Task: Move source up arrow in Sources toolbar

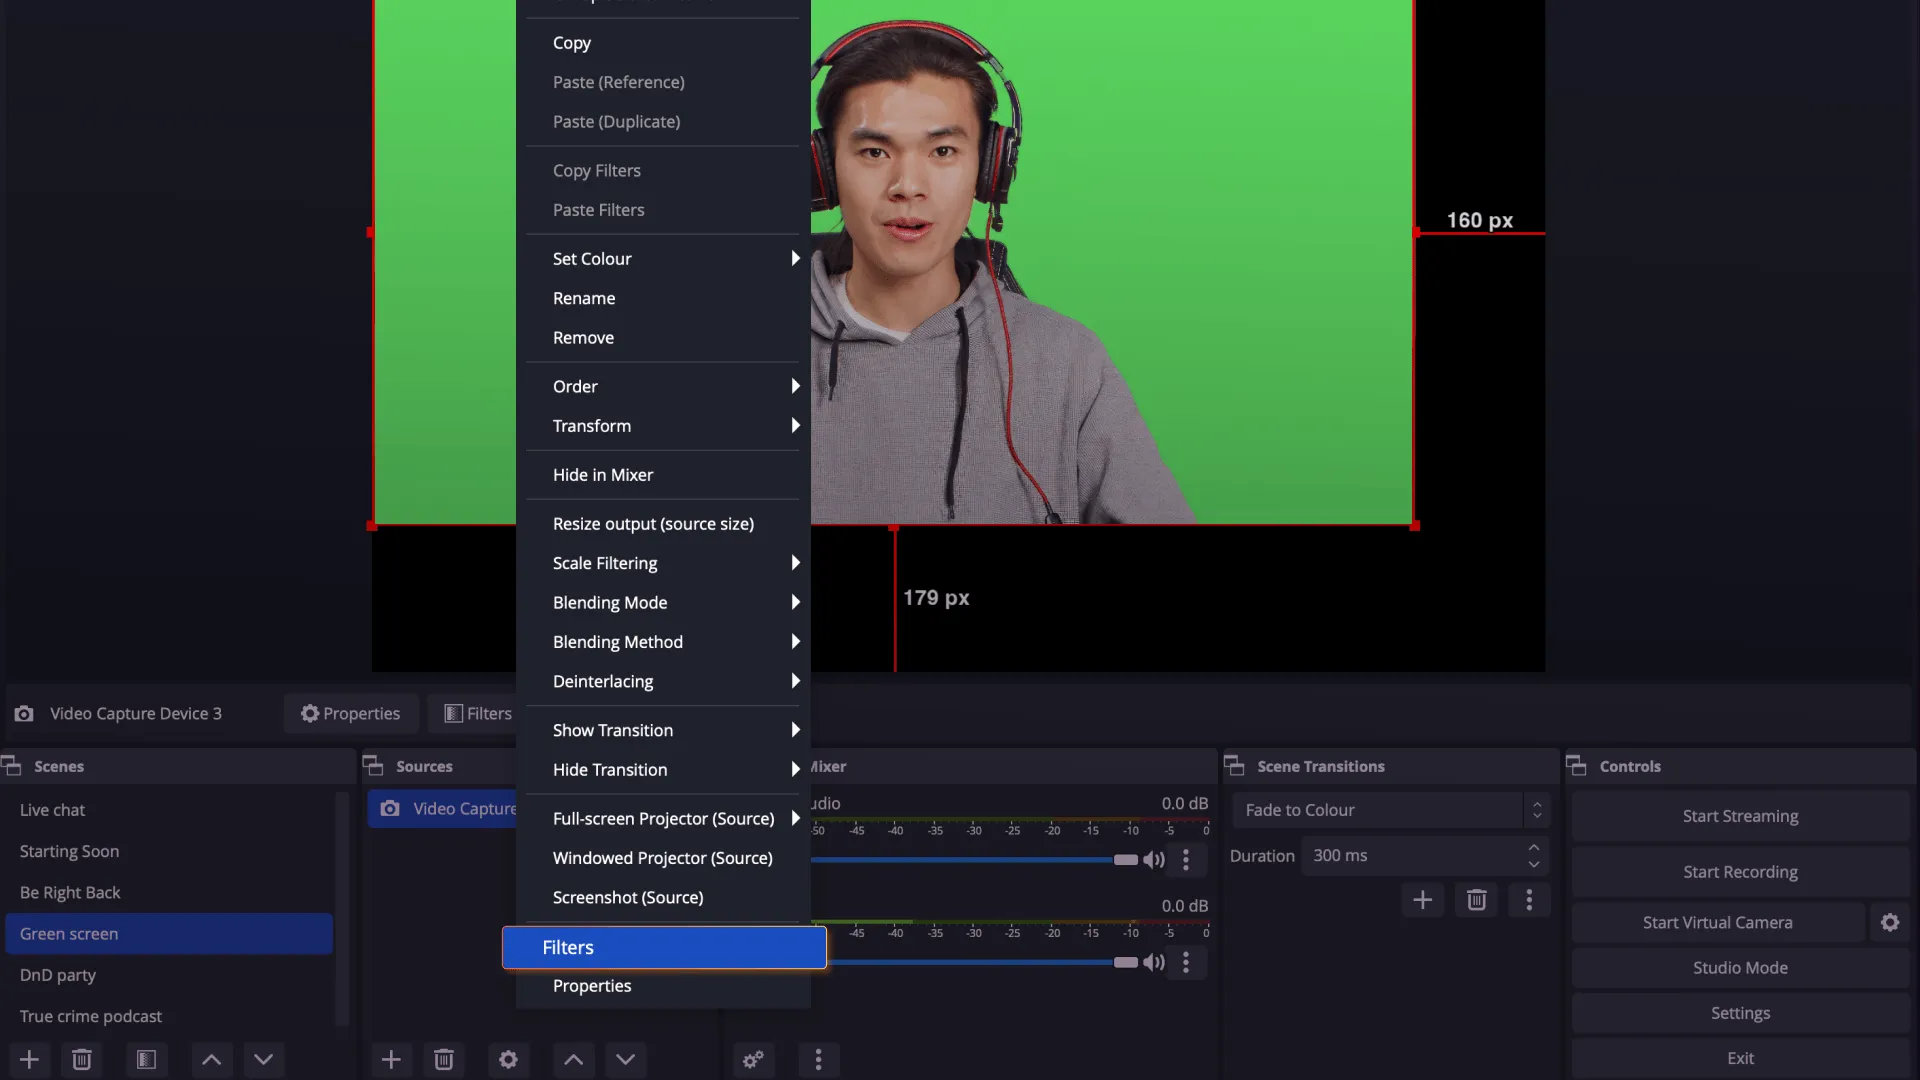Action: point(573,1059)
